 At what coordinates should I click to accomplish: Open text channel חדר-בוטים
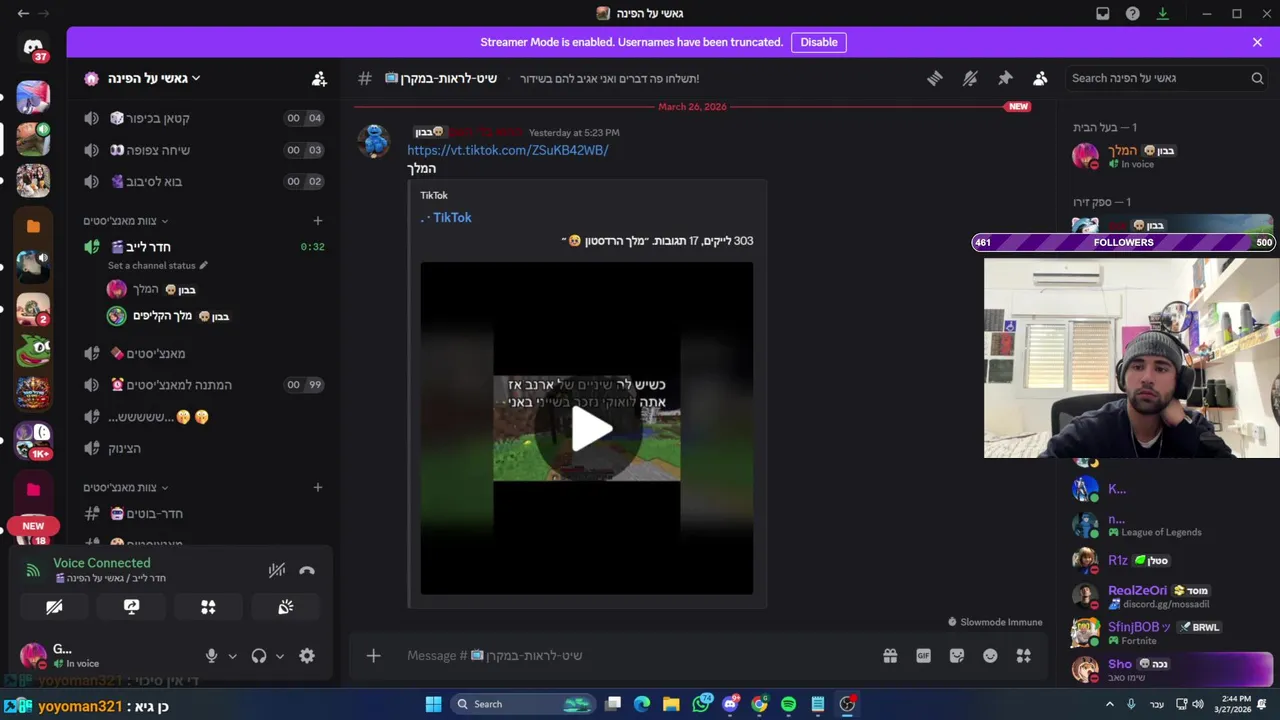[x=204, y=513]
